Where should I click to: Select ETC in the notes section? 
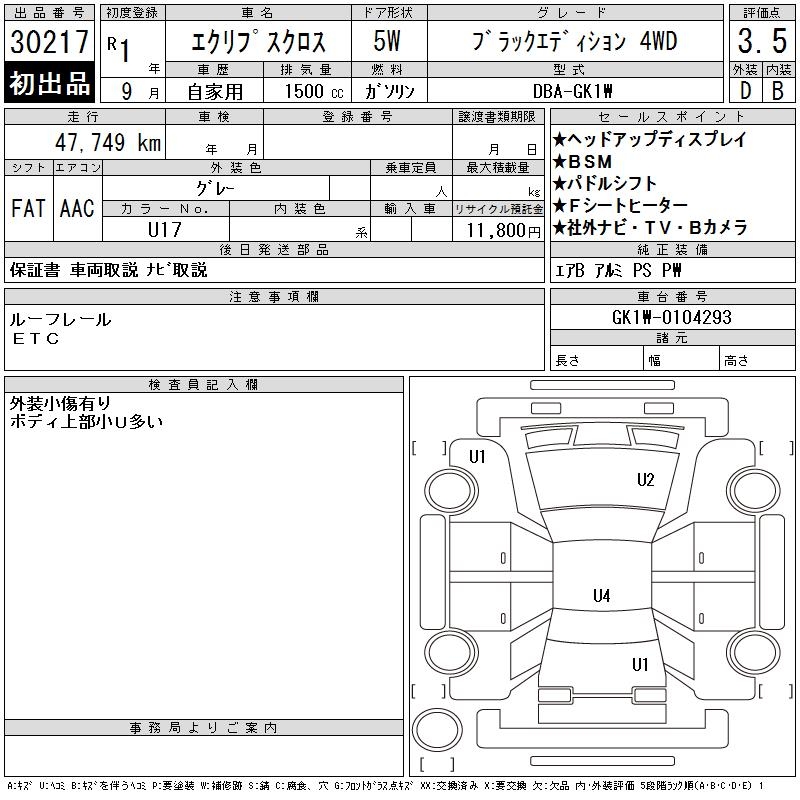coord(36,339)
